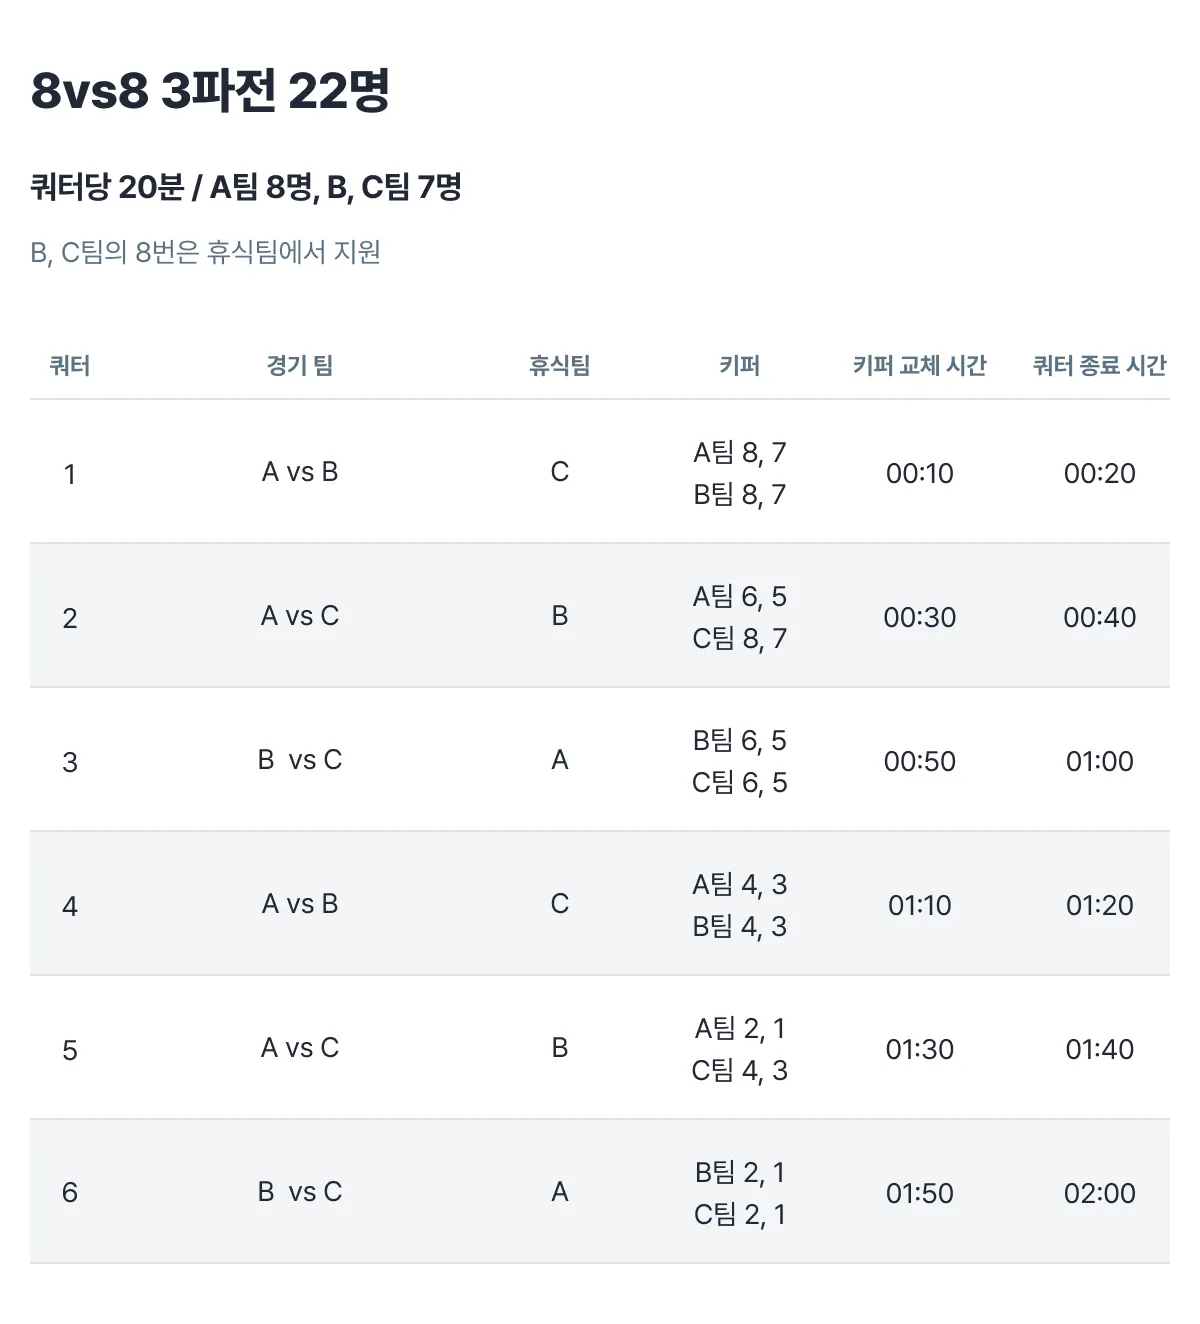Click the 02:00 quarter end time cell
1200x1324 pixels.
pos(1099,1193)
